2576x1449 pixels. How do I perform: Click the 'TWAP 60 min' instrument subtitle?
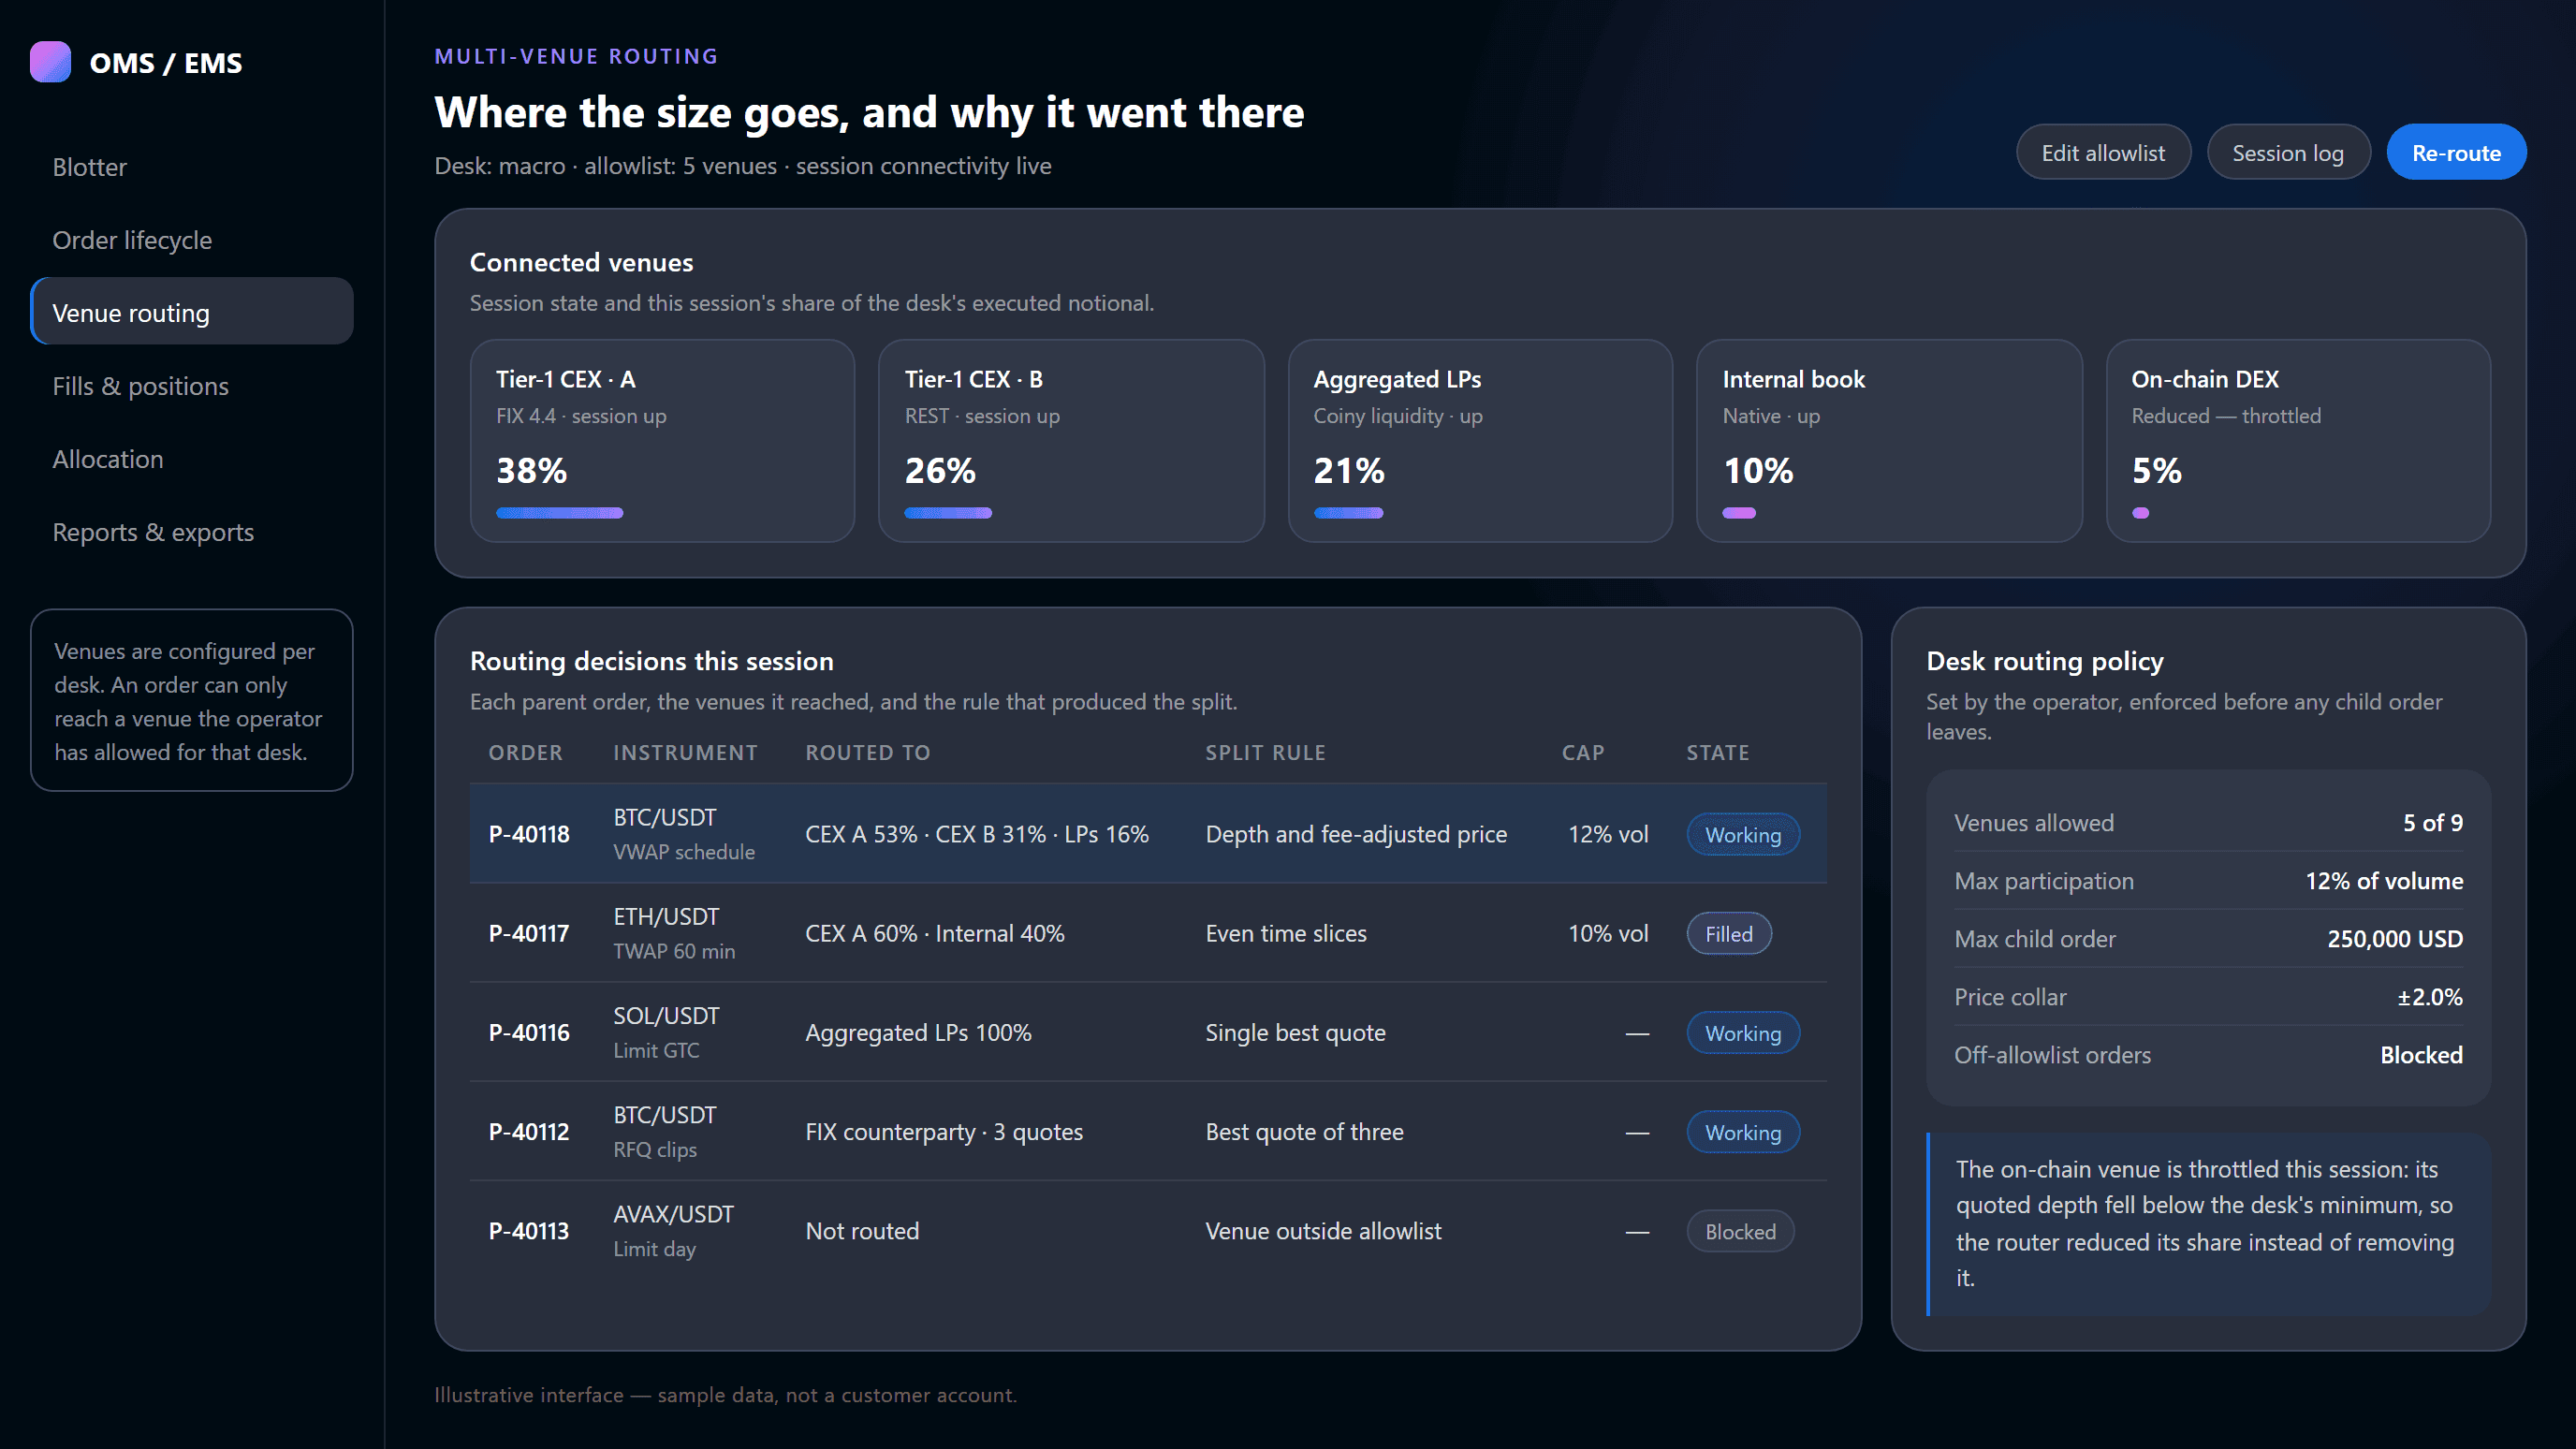click(674, 951)
